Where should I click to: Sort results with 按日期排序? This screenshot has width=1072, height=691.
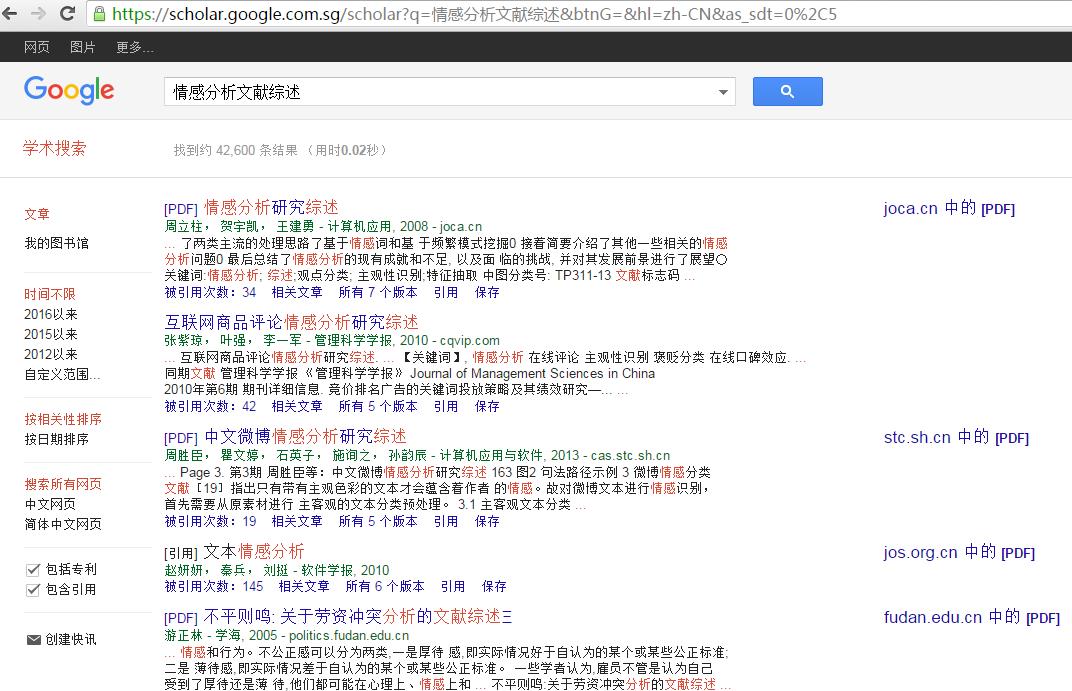click(57, 439)
